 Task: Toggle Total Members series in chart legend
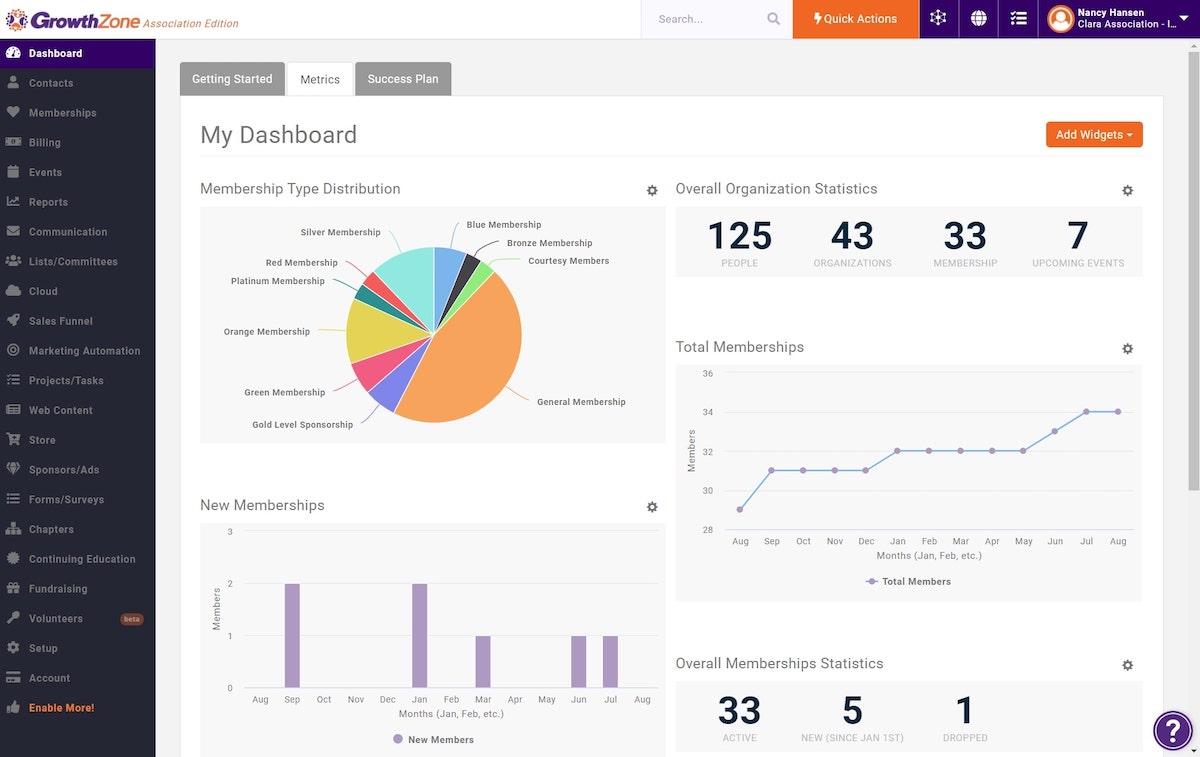pyautogui.click(x=909, y=581)
